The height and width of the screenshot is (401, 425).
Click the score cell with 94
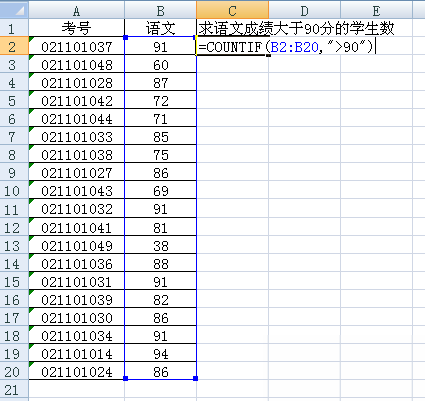tap(160, 354)
